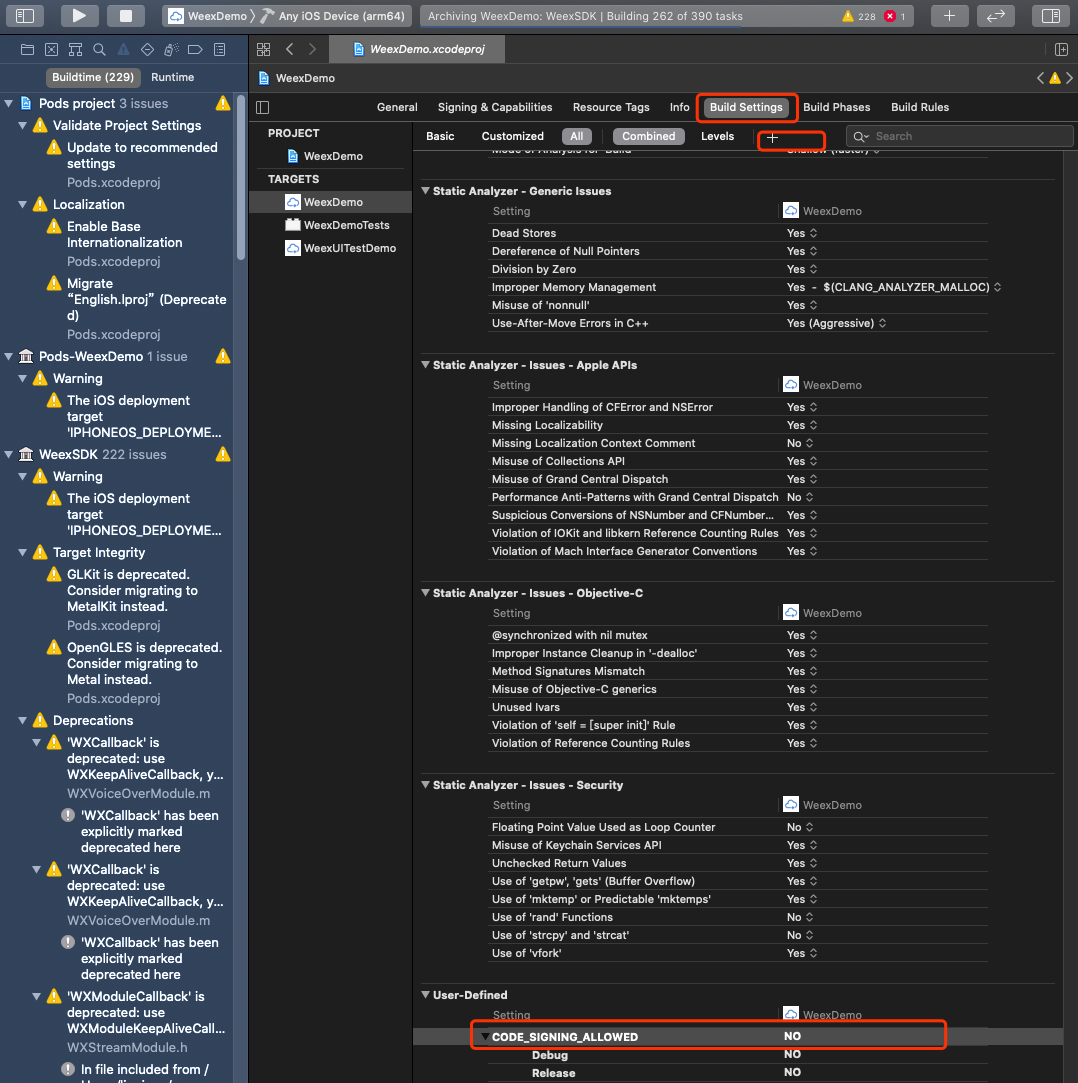1078x1083 pixels.
Task: Open the Test navigator diamond icon
Action: 147,49
